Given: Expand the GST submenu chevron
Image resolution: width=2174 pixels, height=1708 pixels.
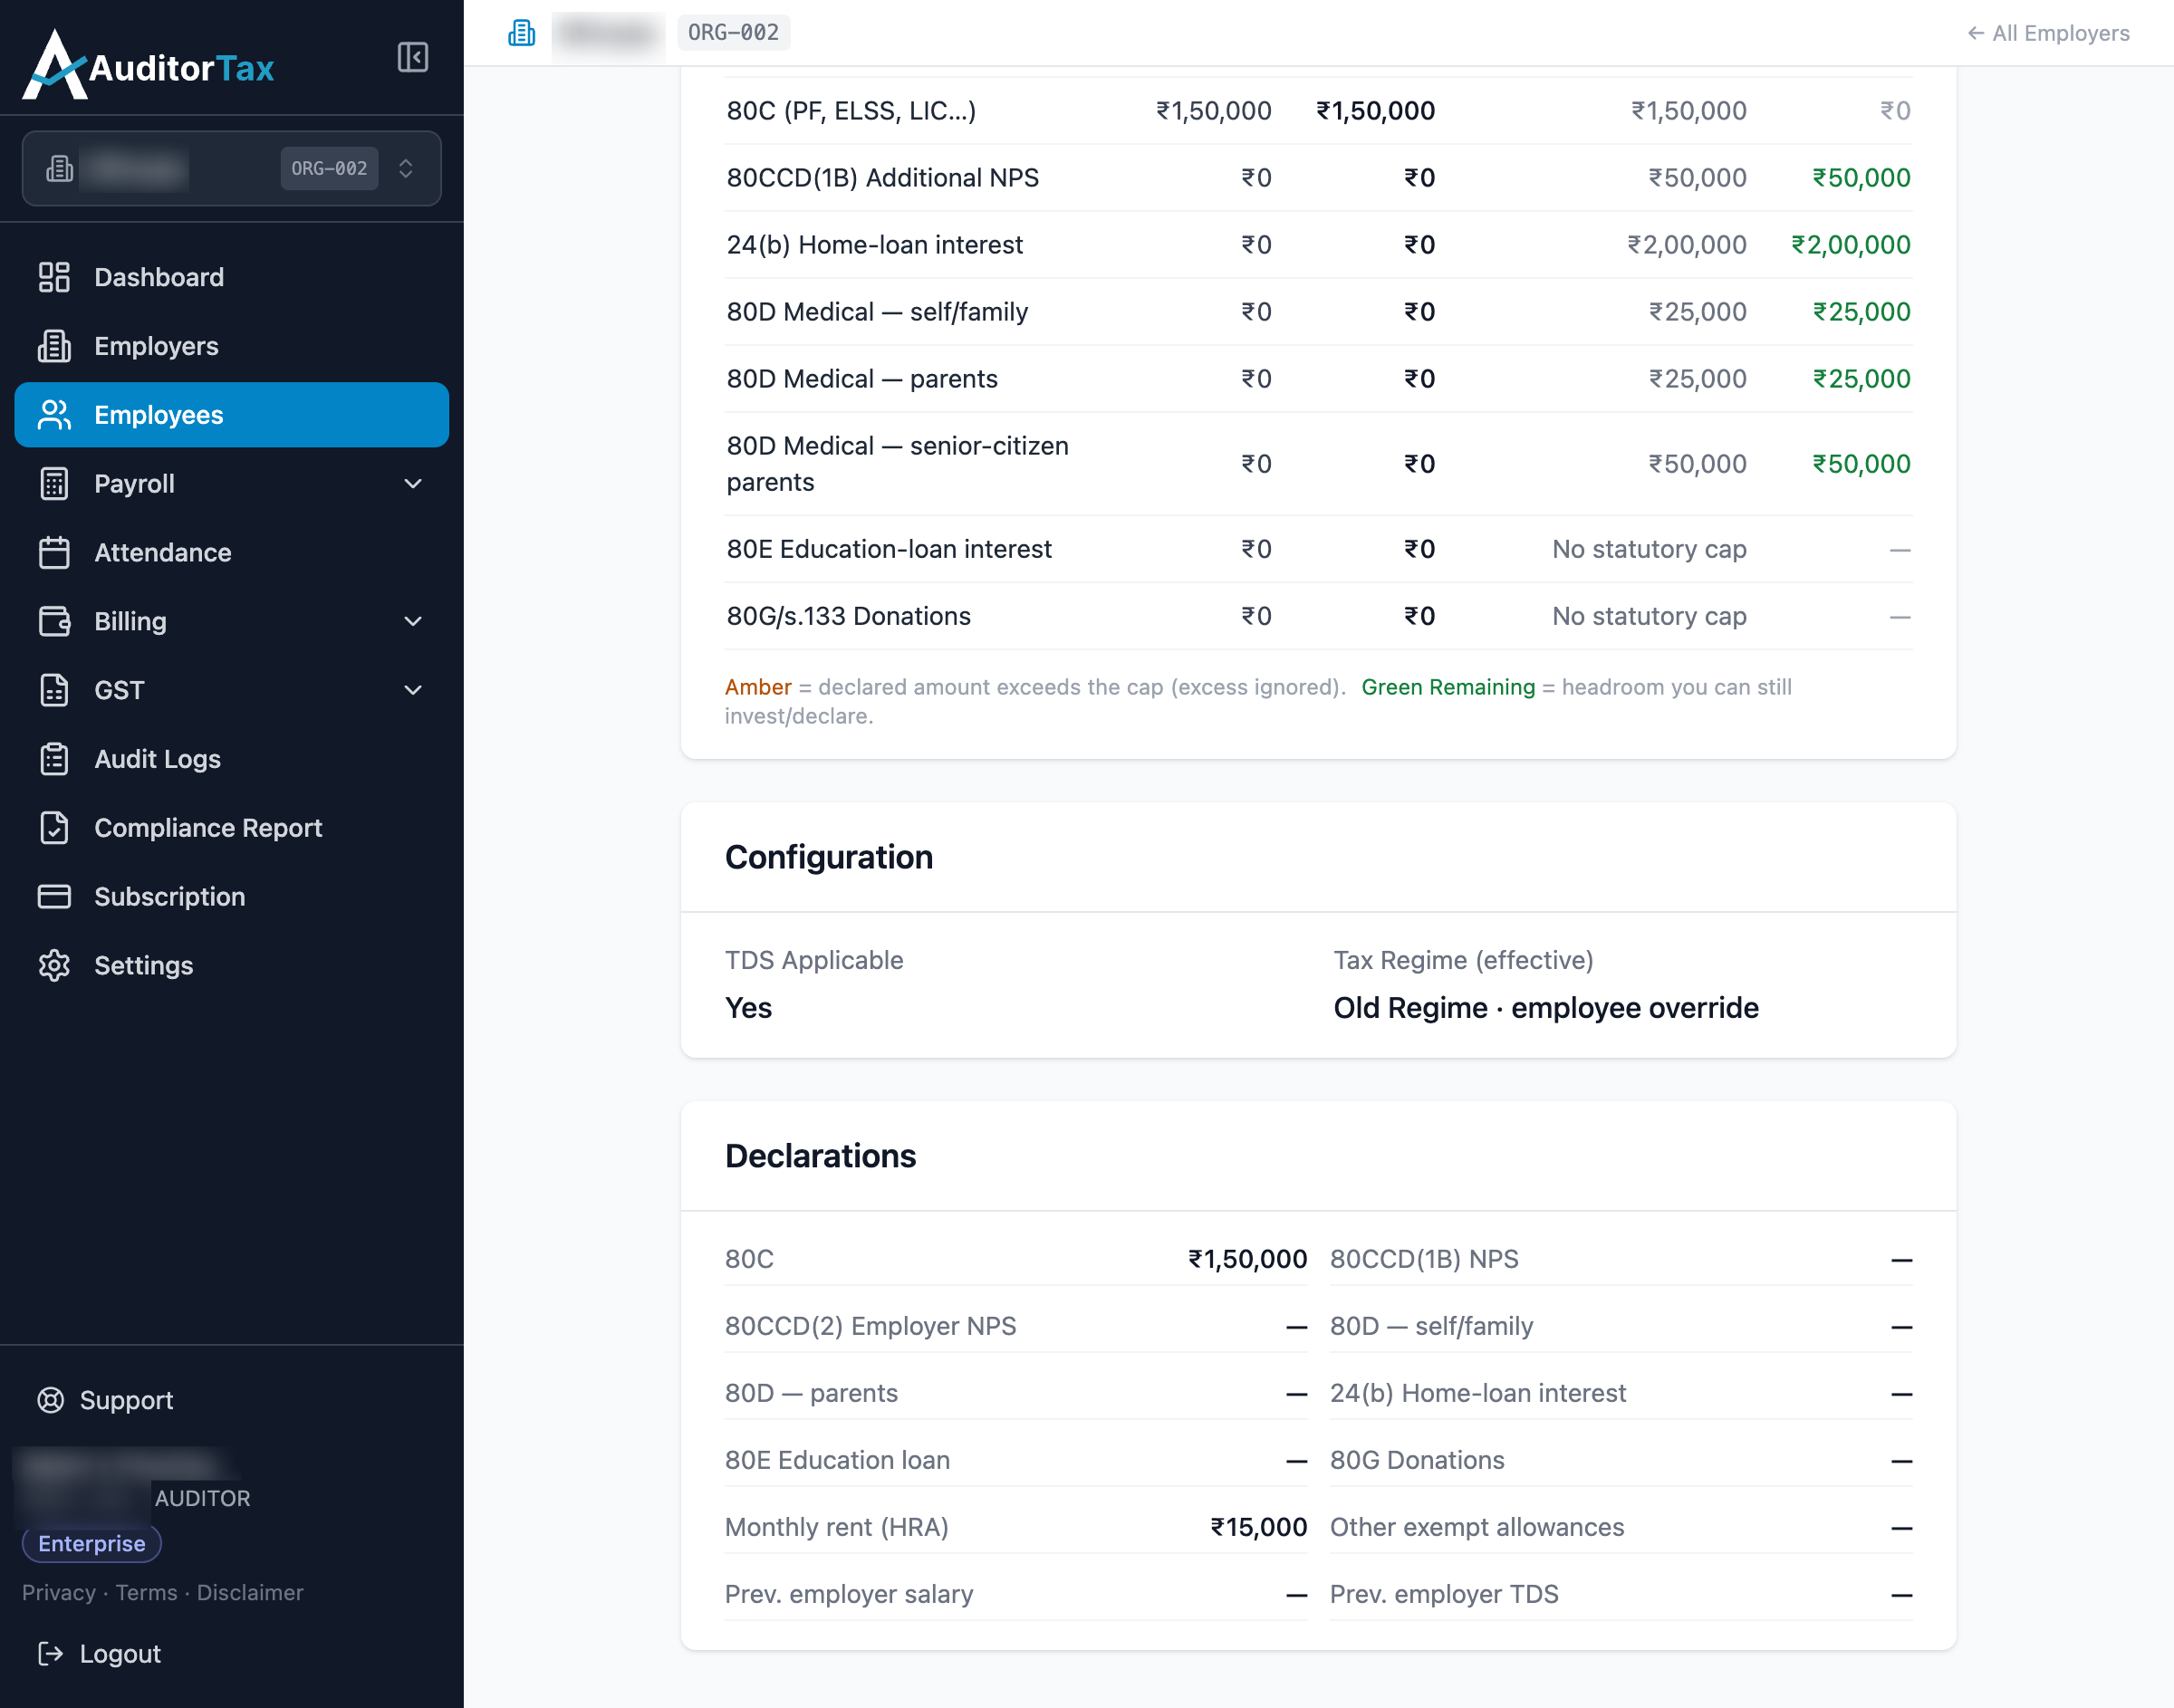Looking at the screenshot, I should click(x=413, y=690).
